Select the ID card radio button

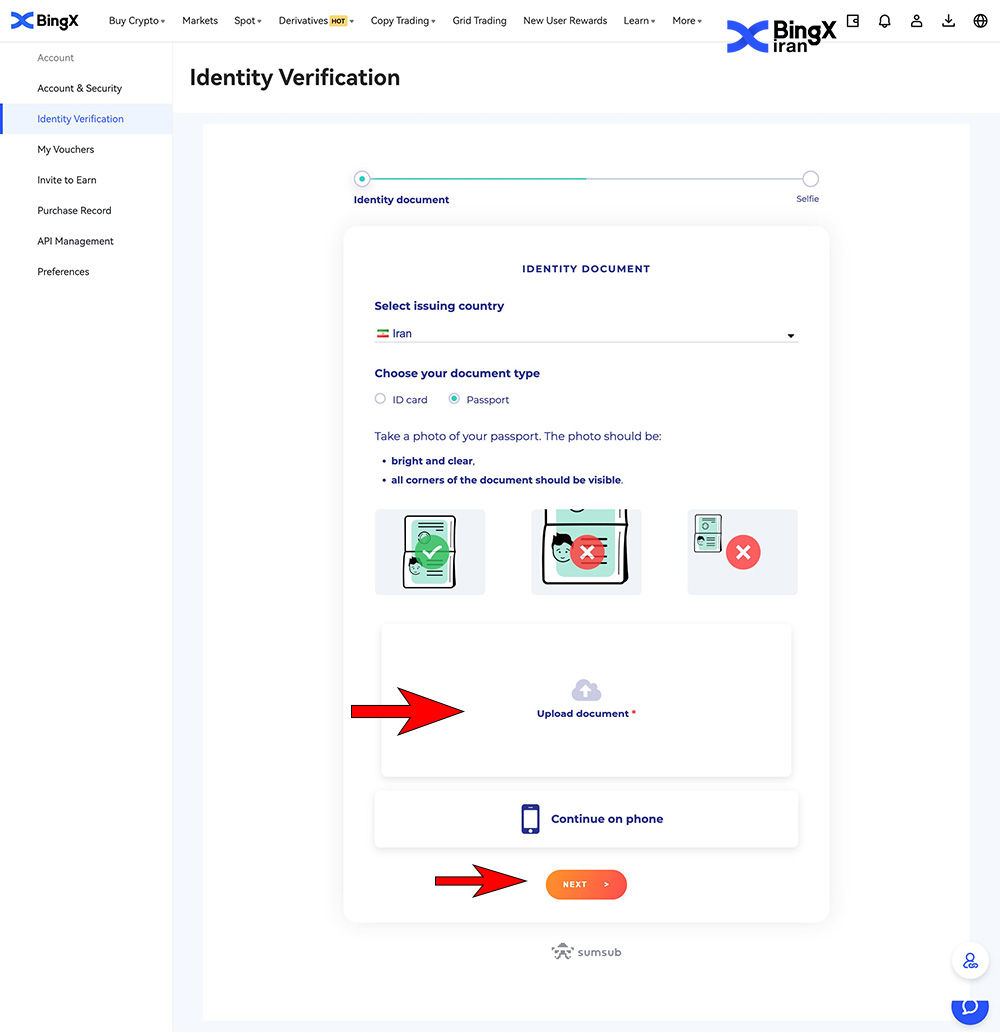tap(380, 399)
